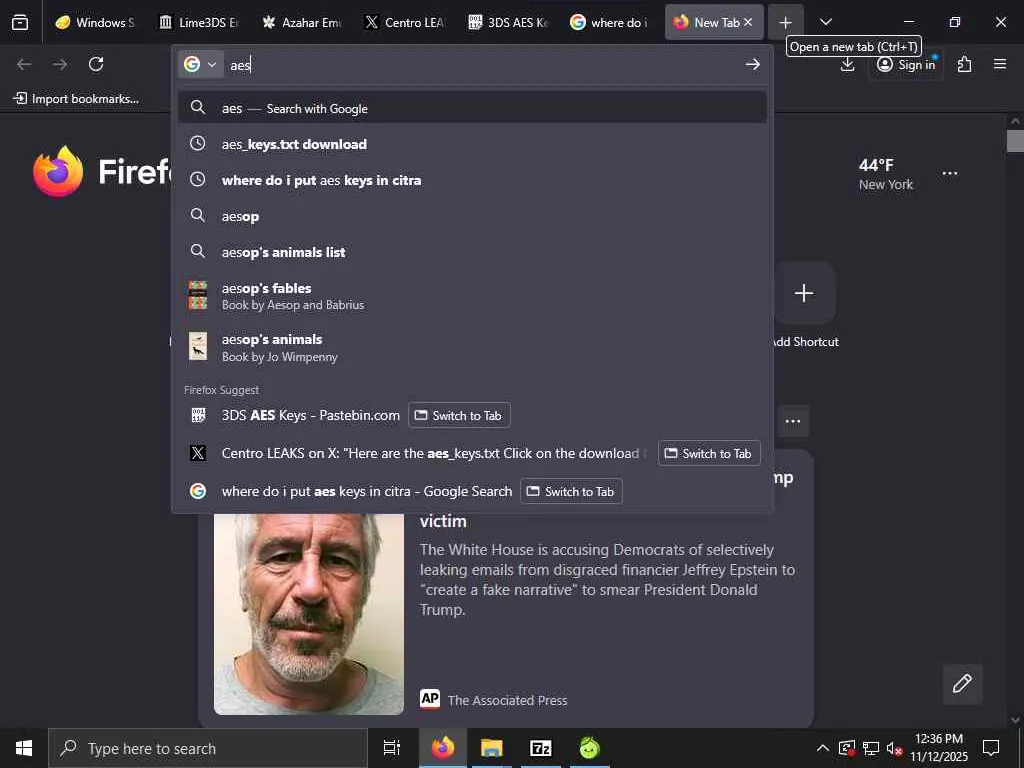
Task: Open the Downloads panel icon
Action: [847, 64]
